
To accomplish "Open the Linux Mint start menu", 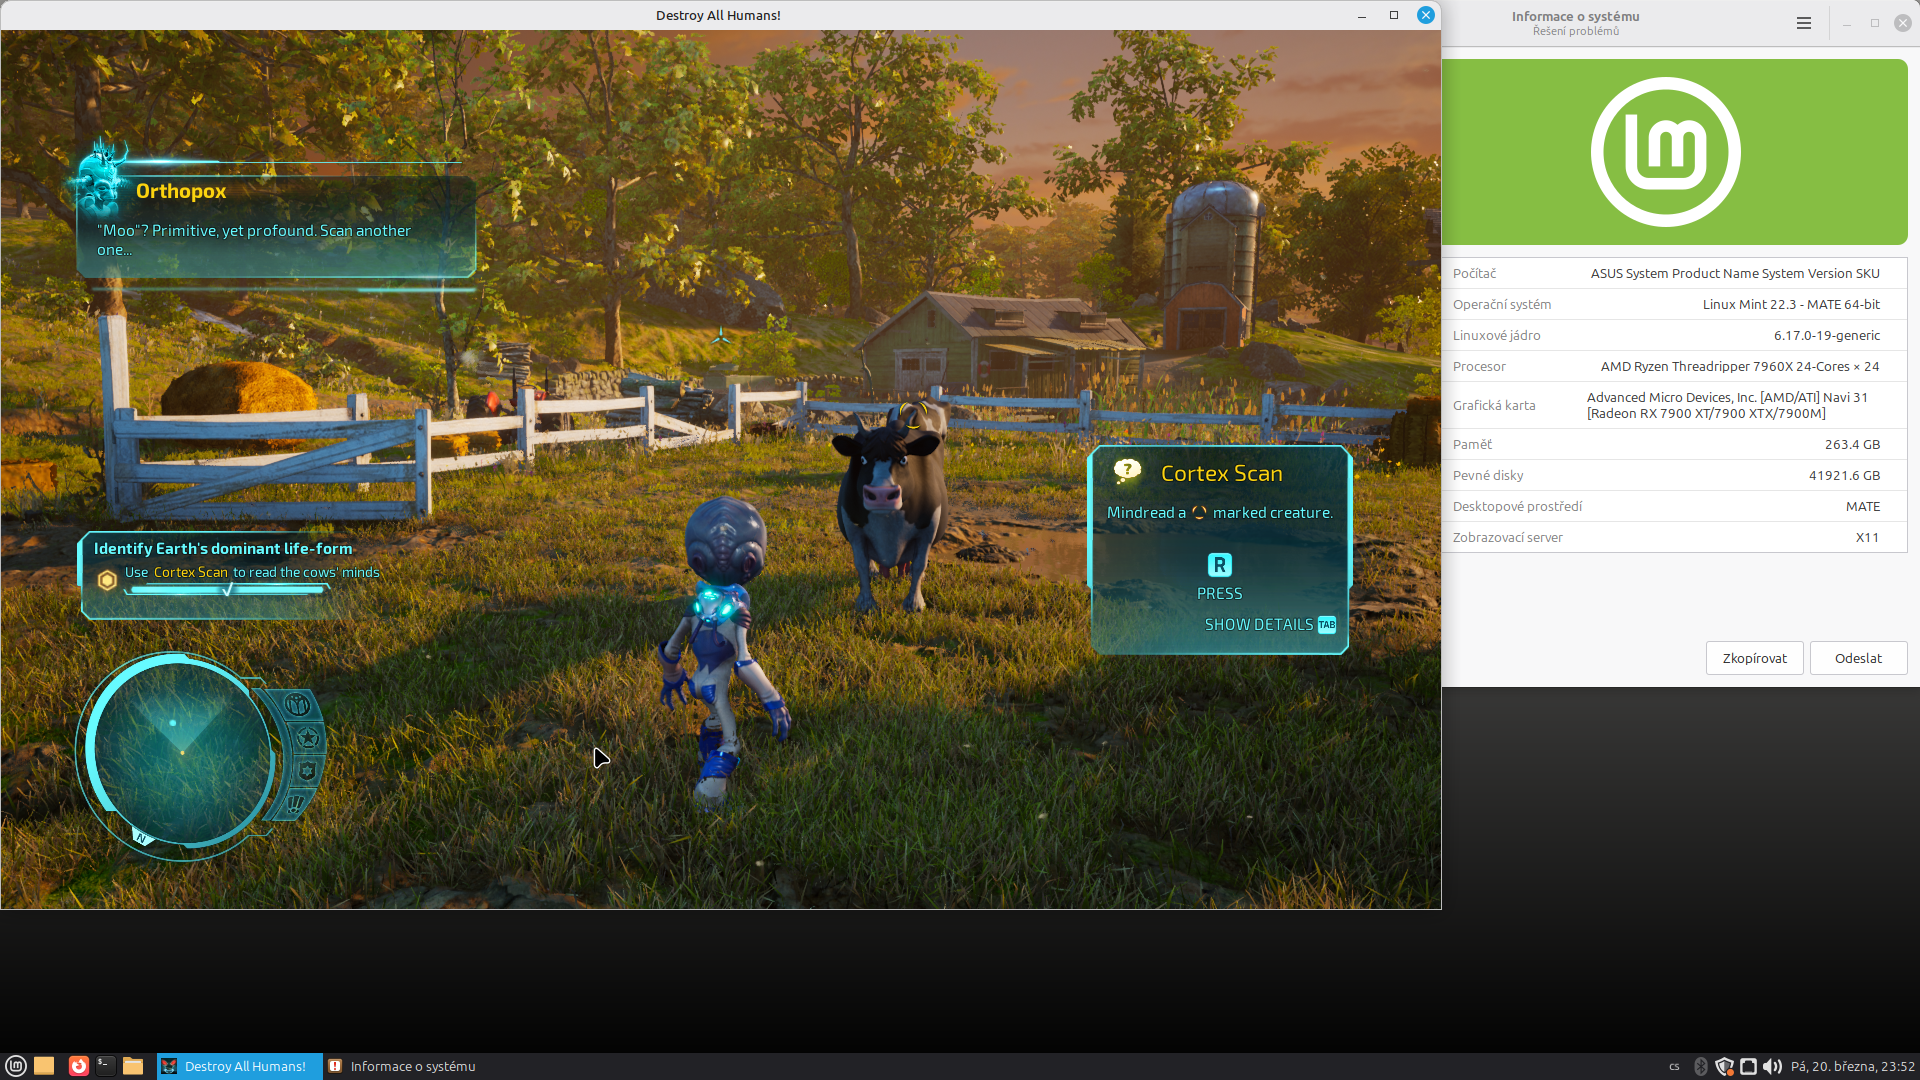I will [16, 1066].
